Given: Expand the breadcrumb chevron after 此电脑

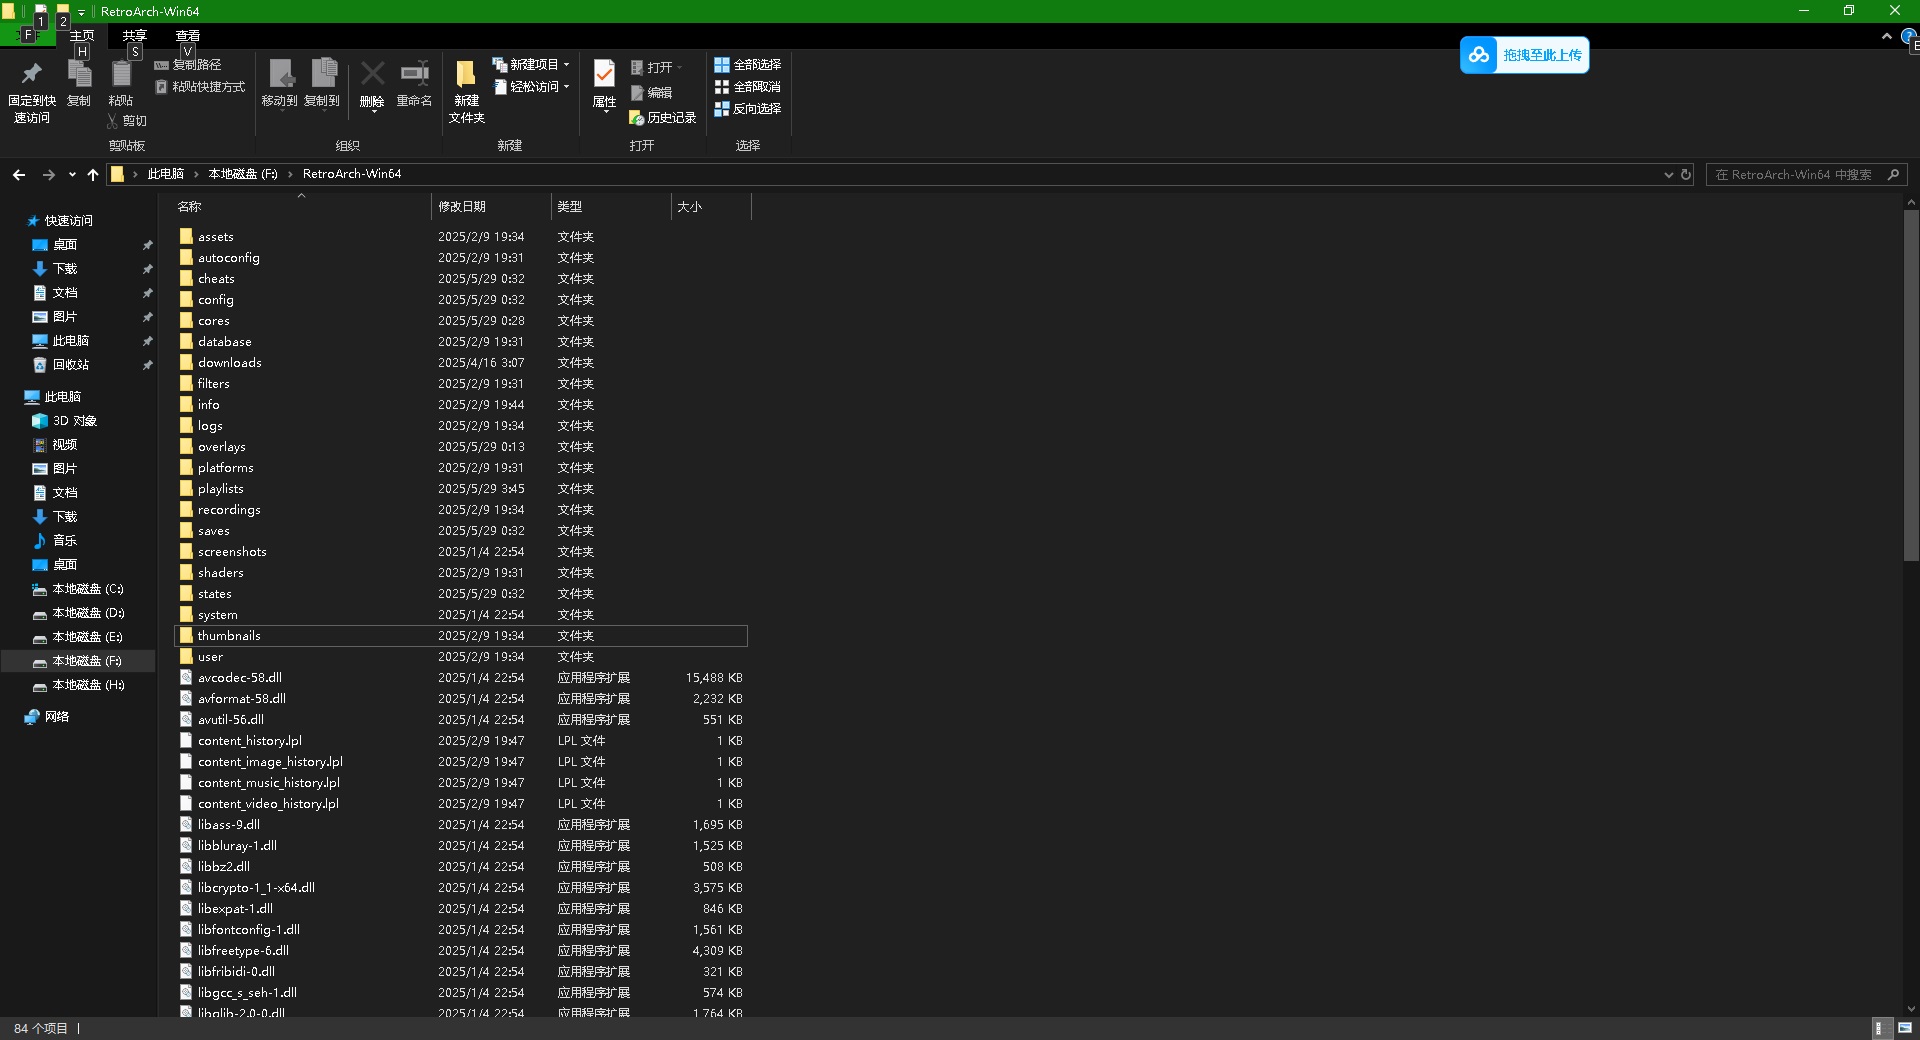Looking at the screenshot, I should (x=196, y=175).
